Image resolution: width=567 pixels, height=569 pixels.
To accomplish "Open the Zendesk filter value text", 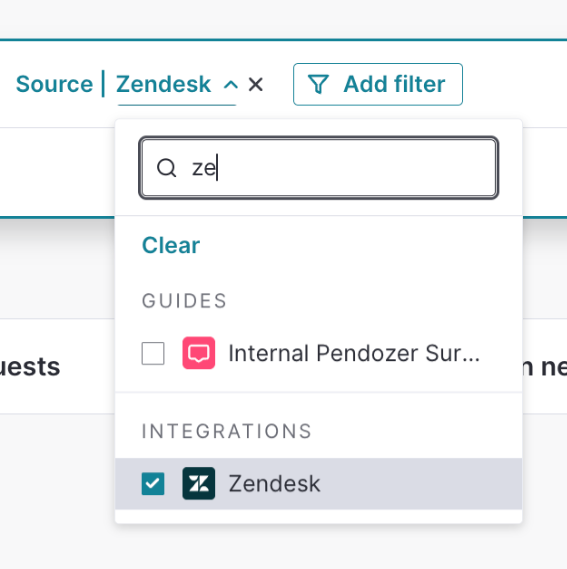I will [163, 84].
